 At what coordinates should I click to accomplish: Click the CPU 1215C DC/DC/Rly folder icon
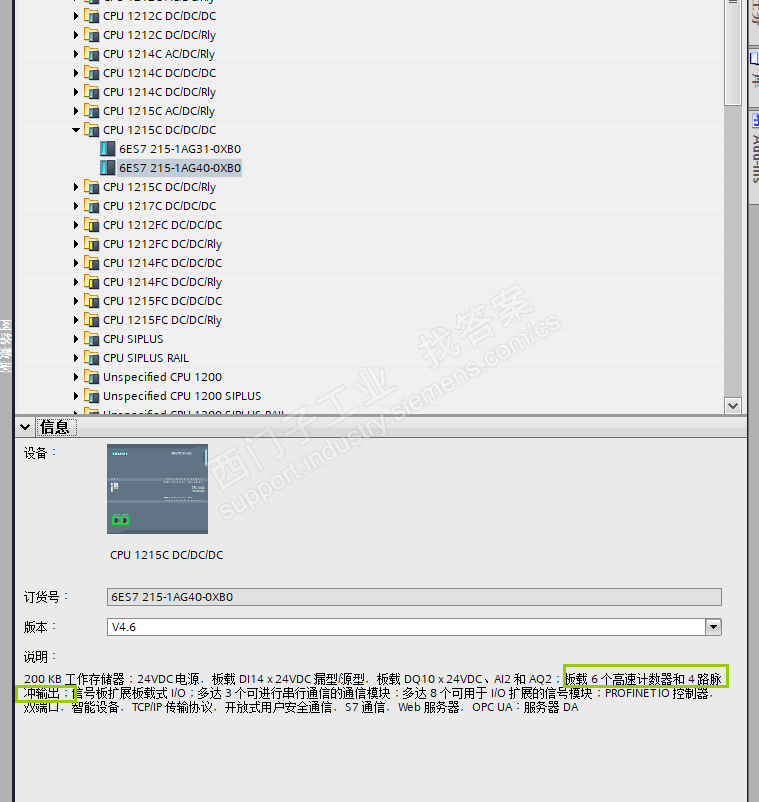click(92, 187)
